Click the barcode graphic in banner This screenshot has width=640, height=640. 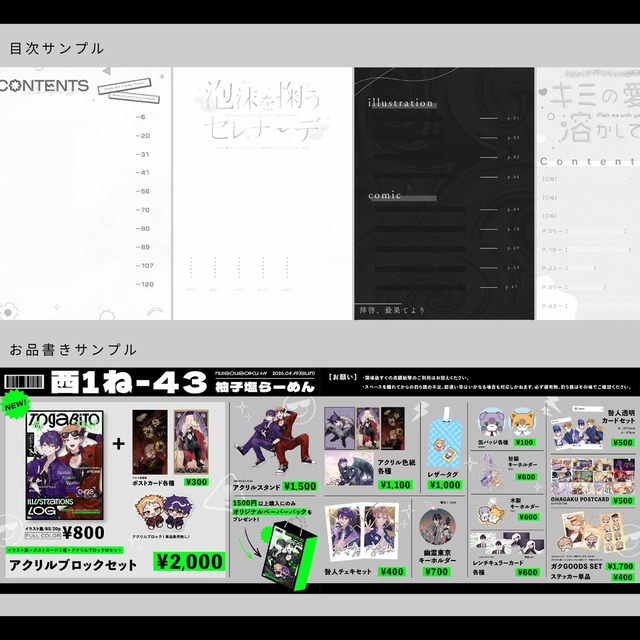(x=24, y=382)
